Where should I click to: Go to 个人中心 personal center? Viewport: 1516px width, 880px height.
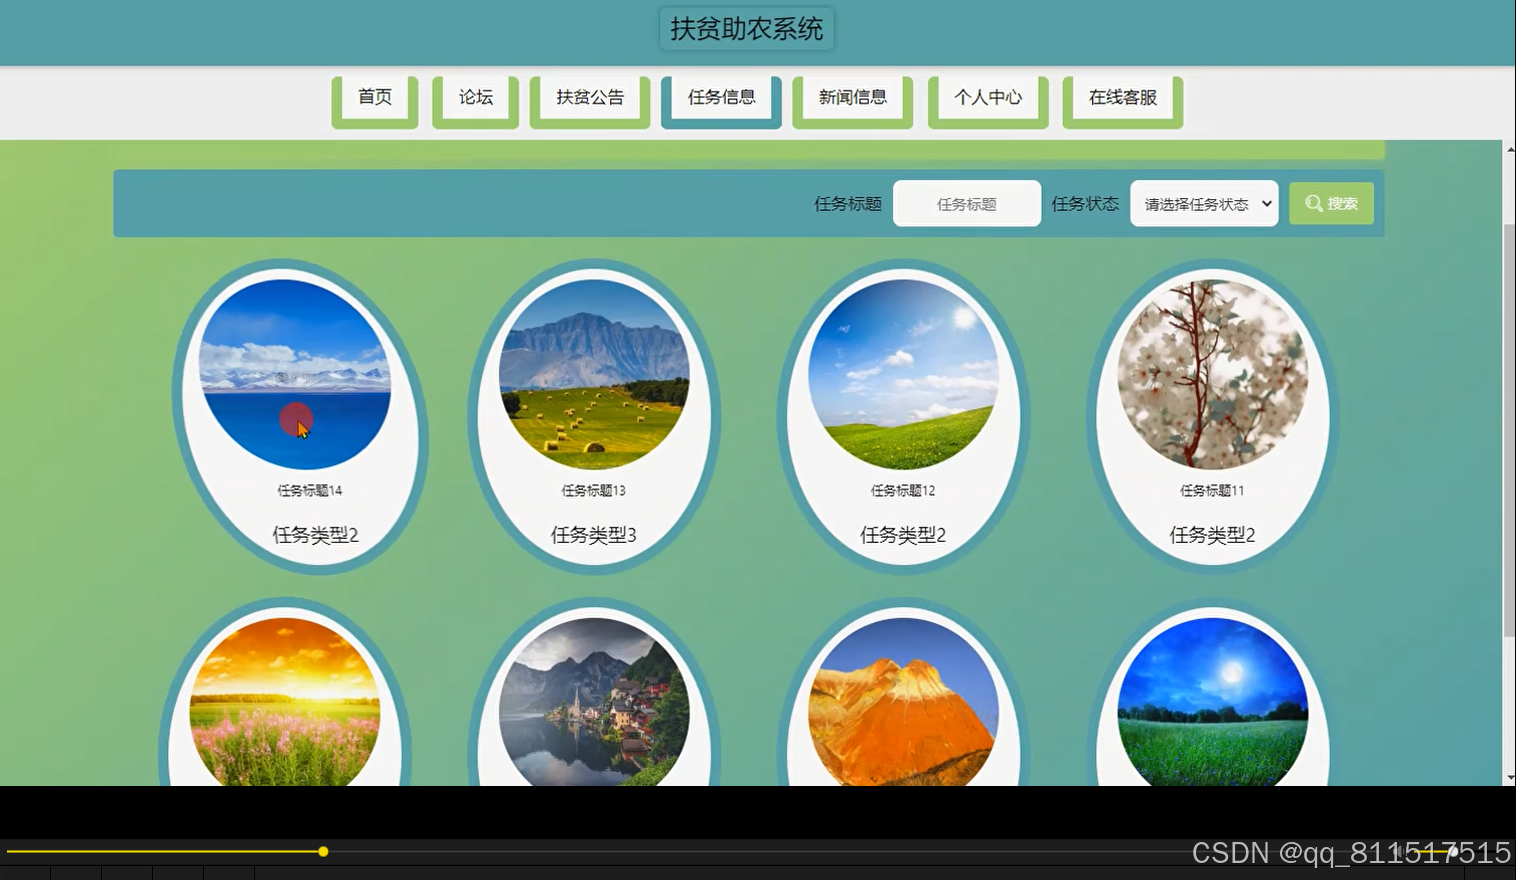(987, 97)
